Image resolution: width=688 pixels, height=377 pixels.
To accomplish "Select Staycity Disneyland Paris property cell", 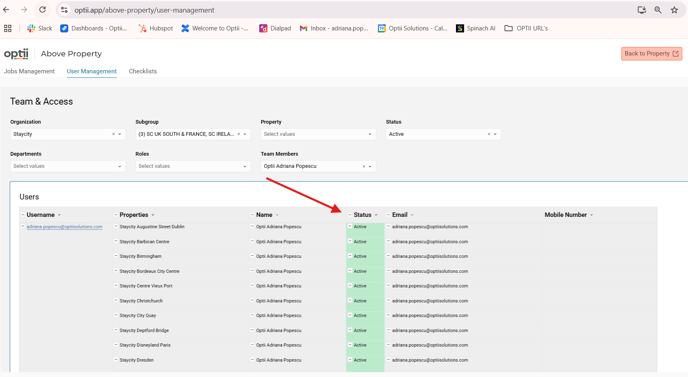I will [145, 345].
